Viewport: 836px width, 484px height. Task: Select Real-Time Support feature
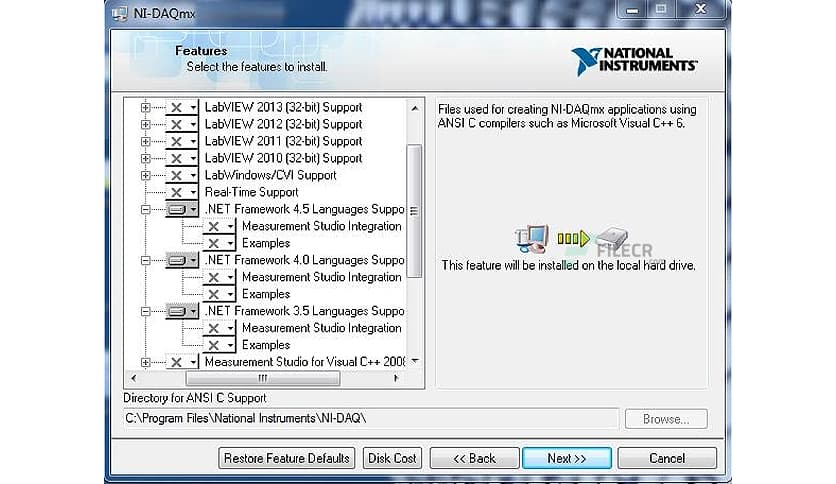[x=251, y=192]
